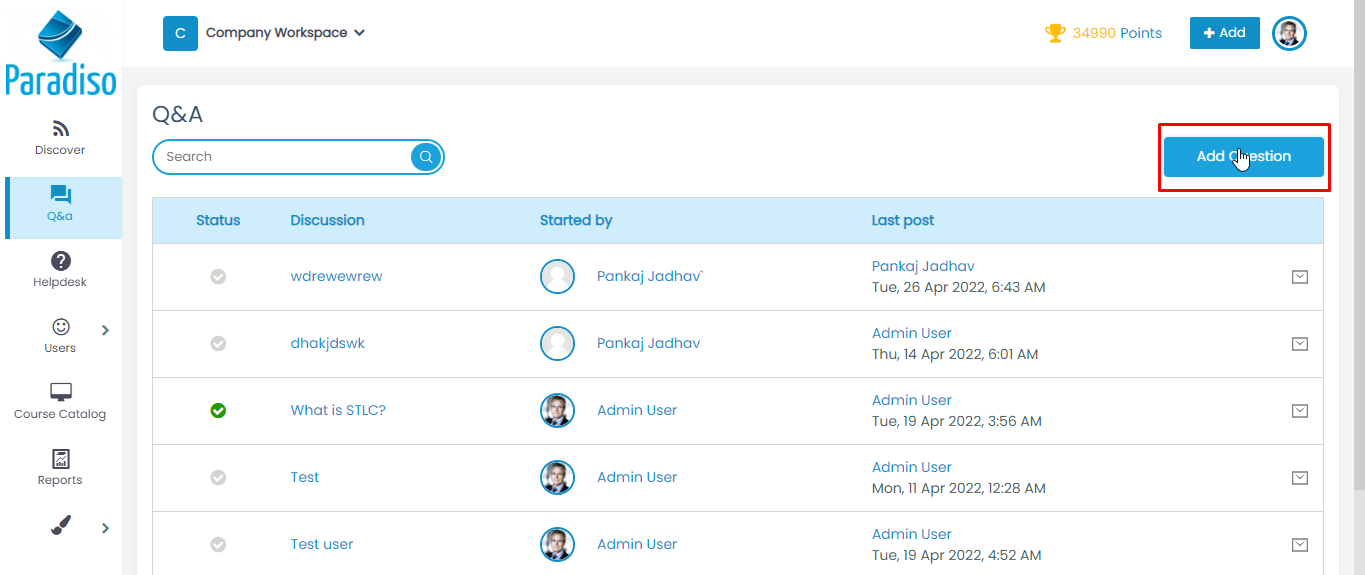The image size is (1365, 575).
Task: Open the Test user discussion link
Action: [321, 544]
